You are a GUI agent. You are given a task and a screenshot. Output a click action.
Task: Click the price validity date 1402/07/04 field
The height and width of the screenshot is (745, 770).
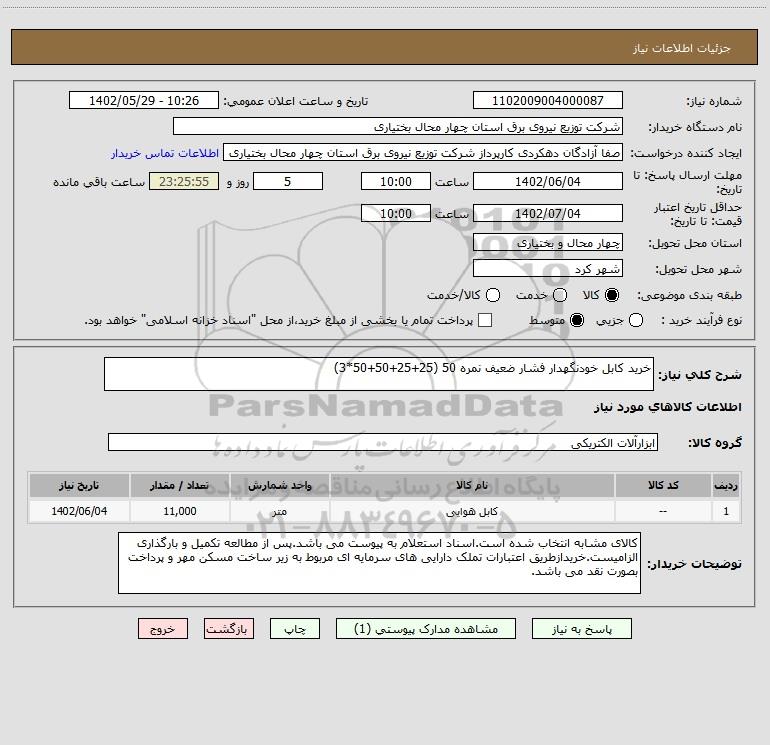pyautogui.click(x=548, y=213)
